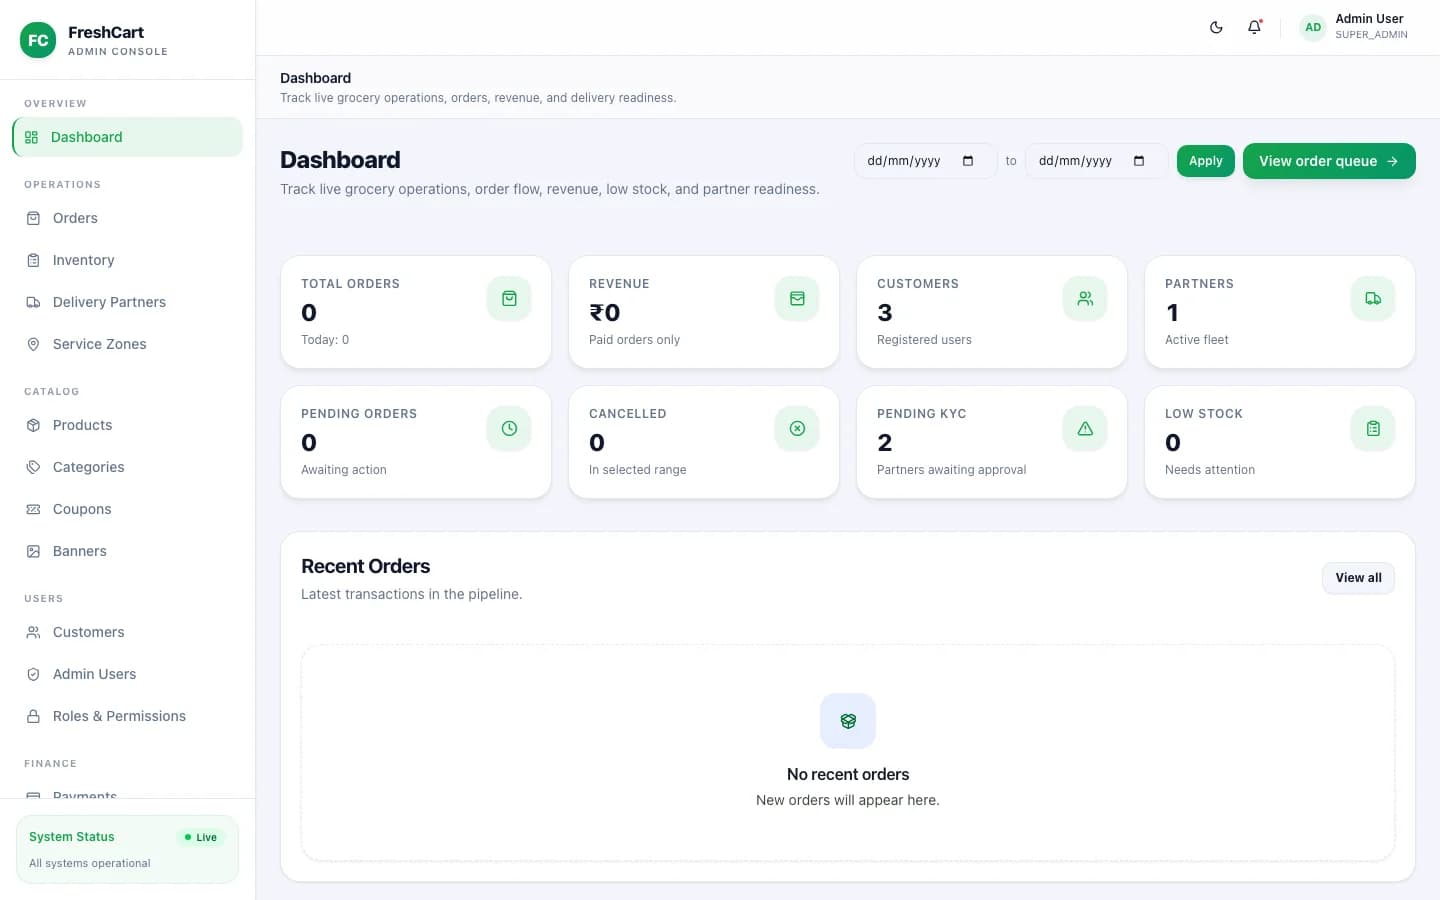Open Categories in the sidebar
The width and height of the screenshot is (1440, 900).
coord(127,467)
